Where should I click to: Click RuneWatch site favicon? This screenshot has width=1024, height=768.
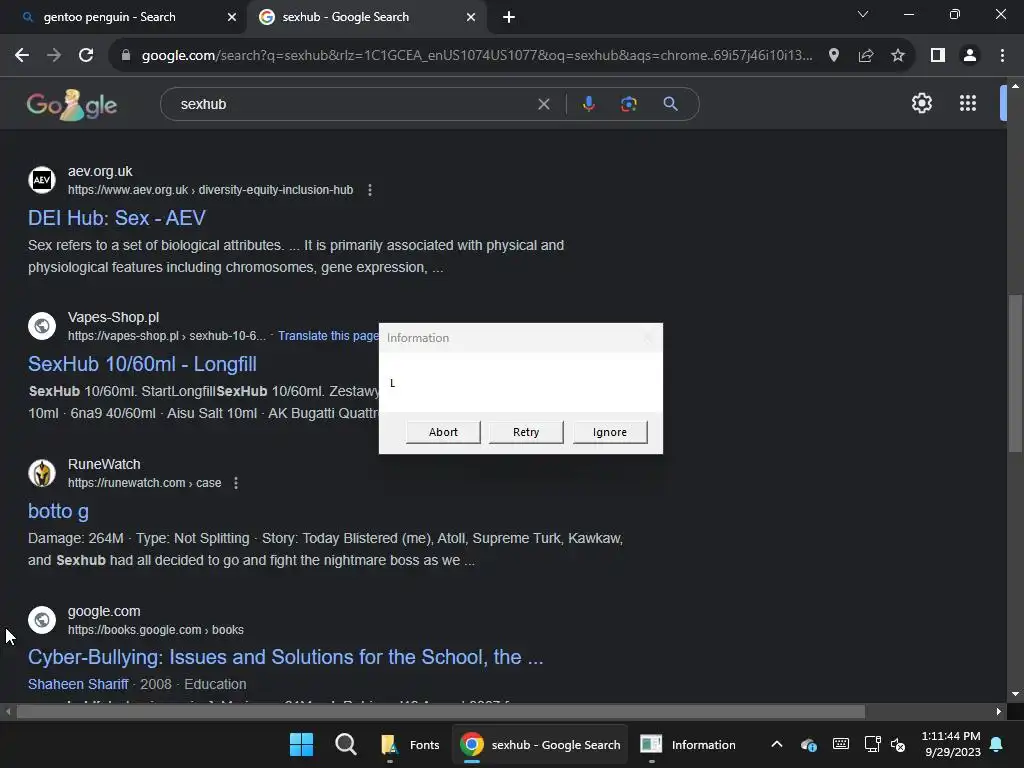(x=42, y=473)
